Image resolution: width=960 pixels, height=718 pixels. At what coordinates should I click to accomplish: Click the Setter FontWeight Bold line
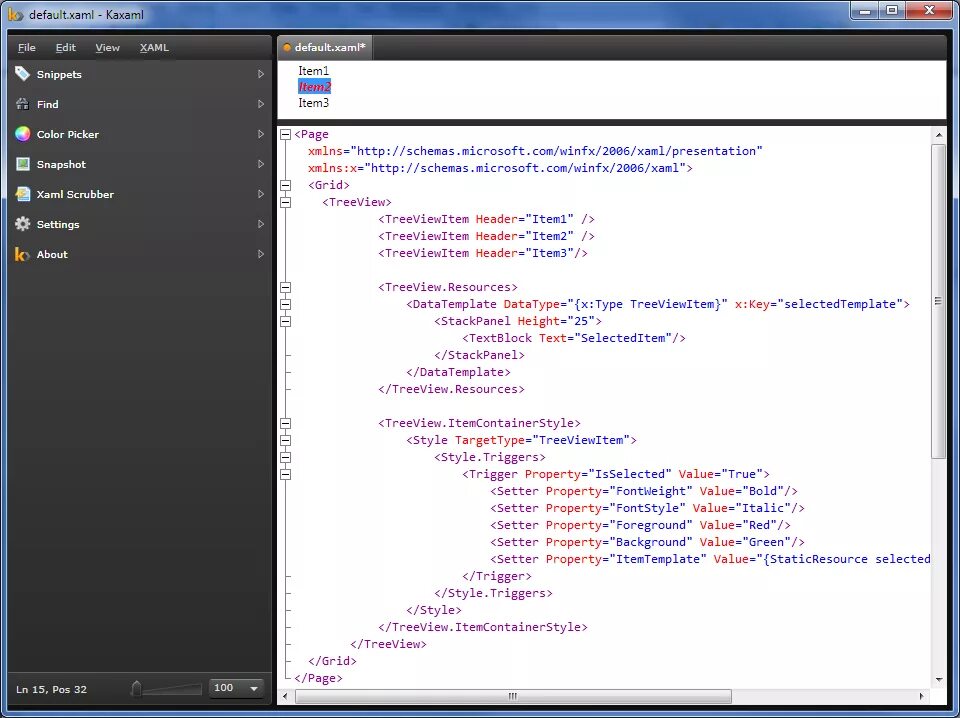(643, 491)
